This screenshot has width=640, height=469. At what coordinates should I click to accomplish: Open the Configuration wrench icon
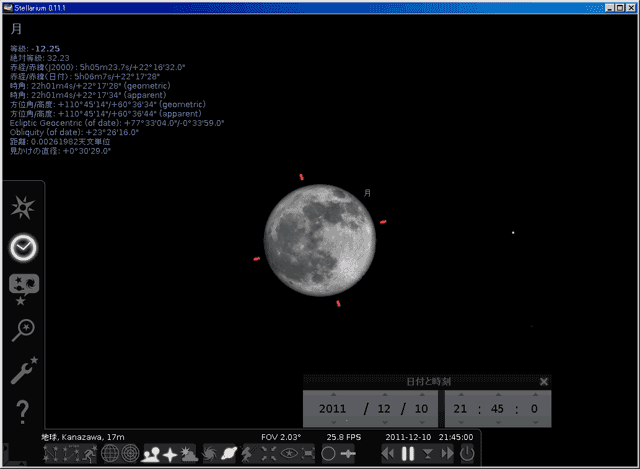coord(23,371)
